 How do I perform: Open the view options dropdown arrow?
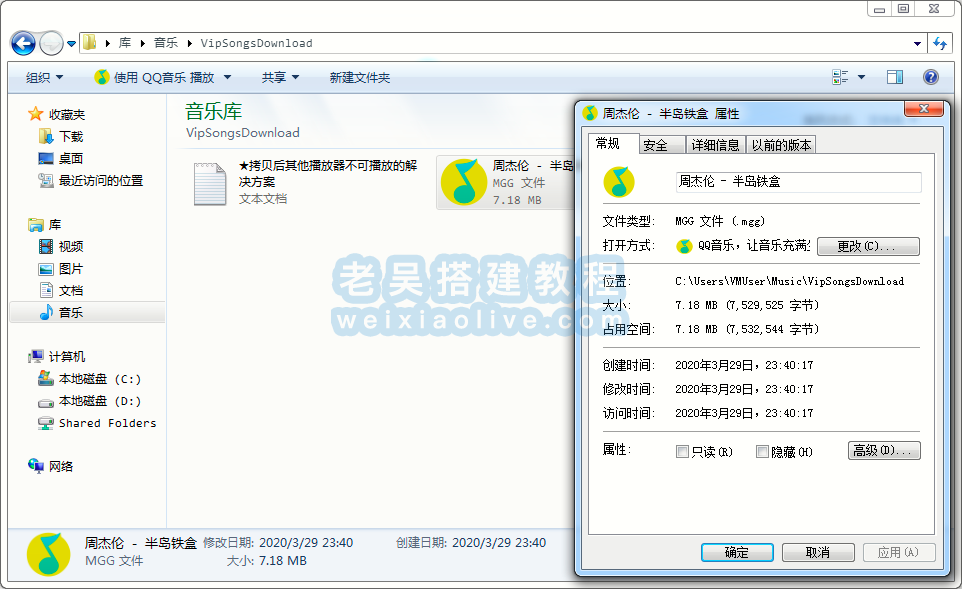(x=861, y=77)
